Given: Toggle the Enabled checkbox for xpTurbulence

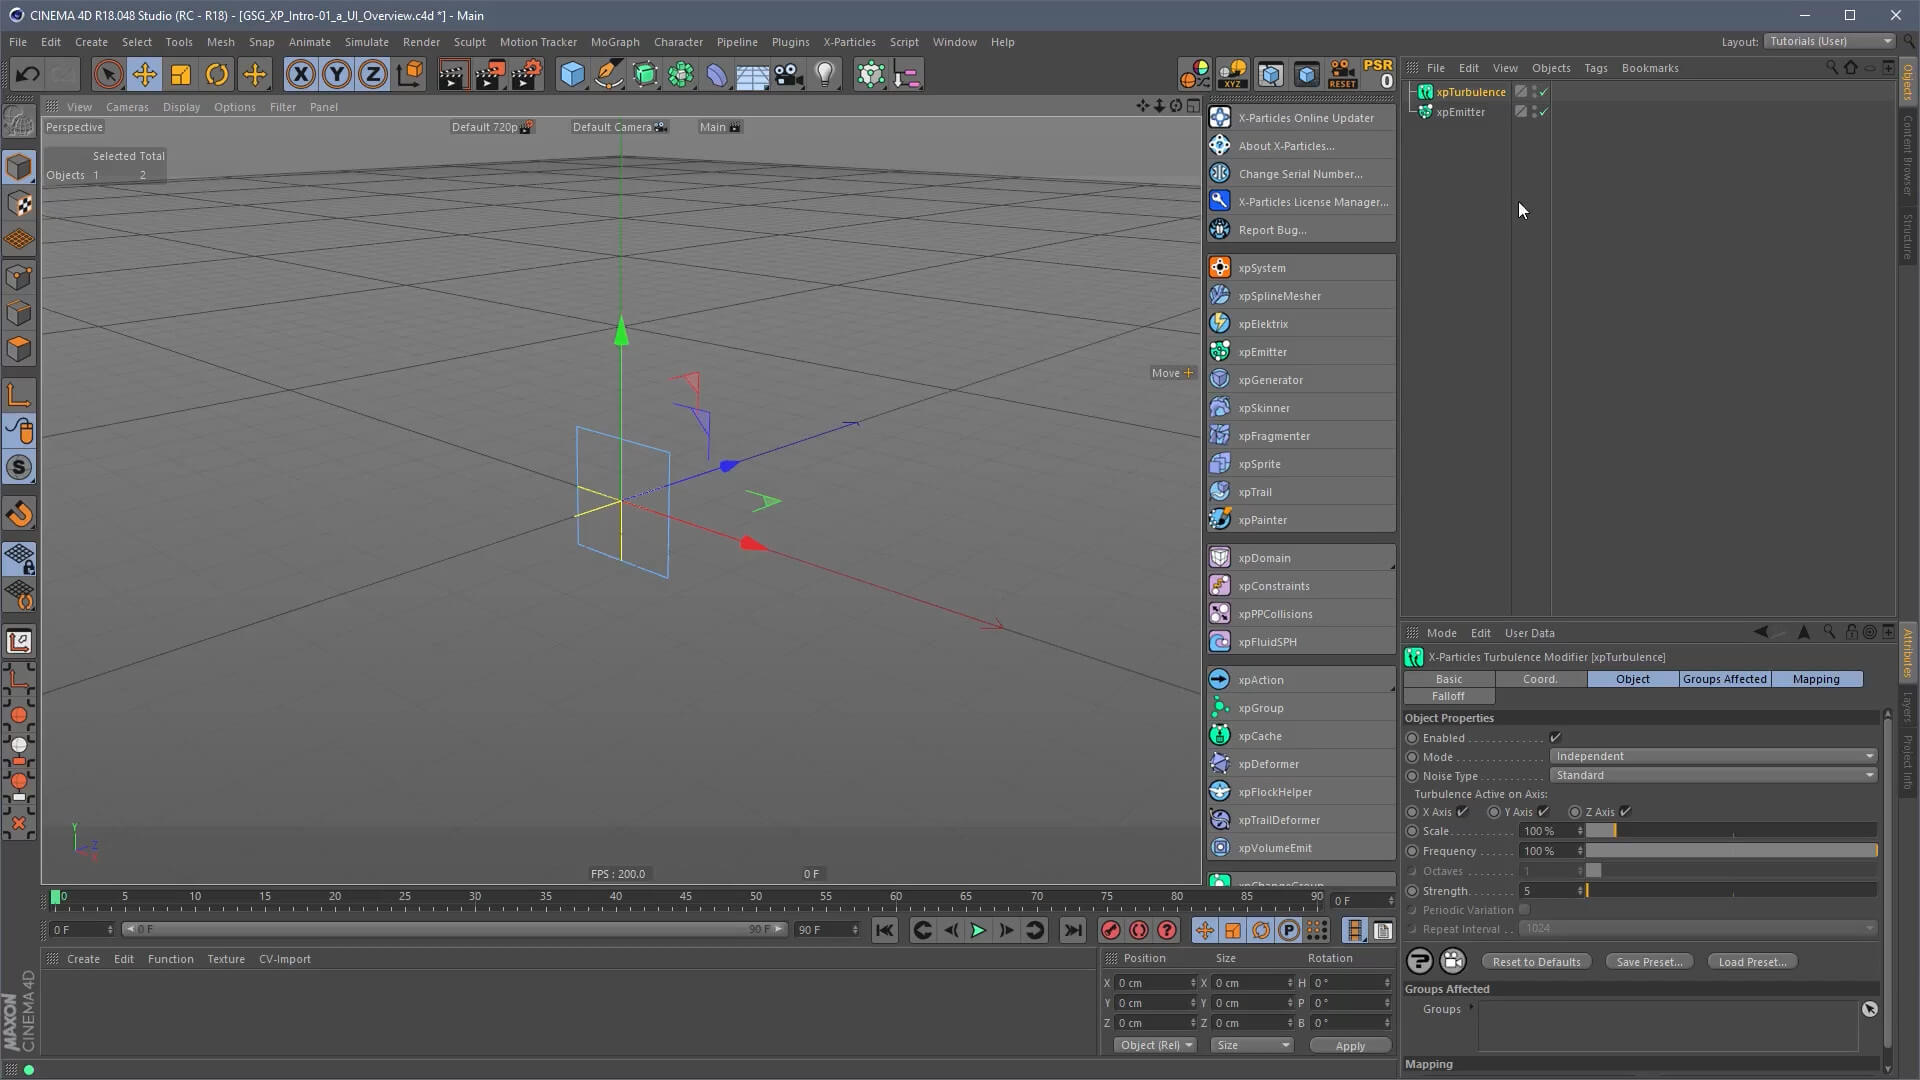Looking at the screenshot, I should pos(1555,738).
